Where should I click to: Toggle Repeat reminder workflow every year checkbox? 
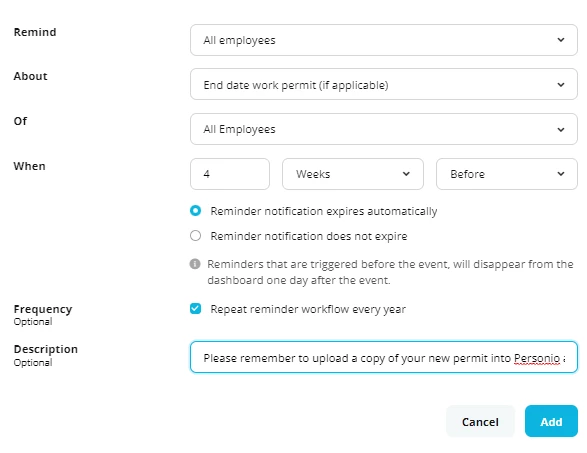pyautogui.click(x=195, y=309)
